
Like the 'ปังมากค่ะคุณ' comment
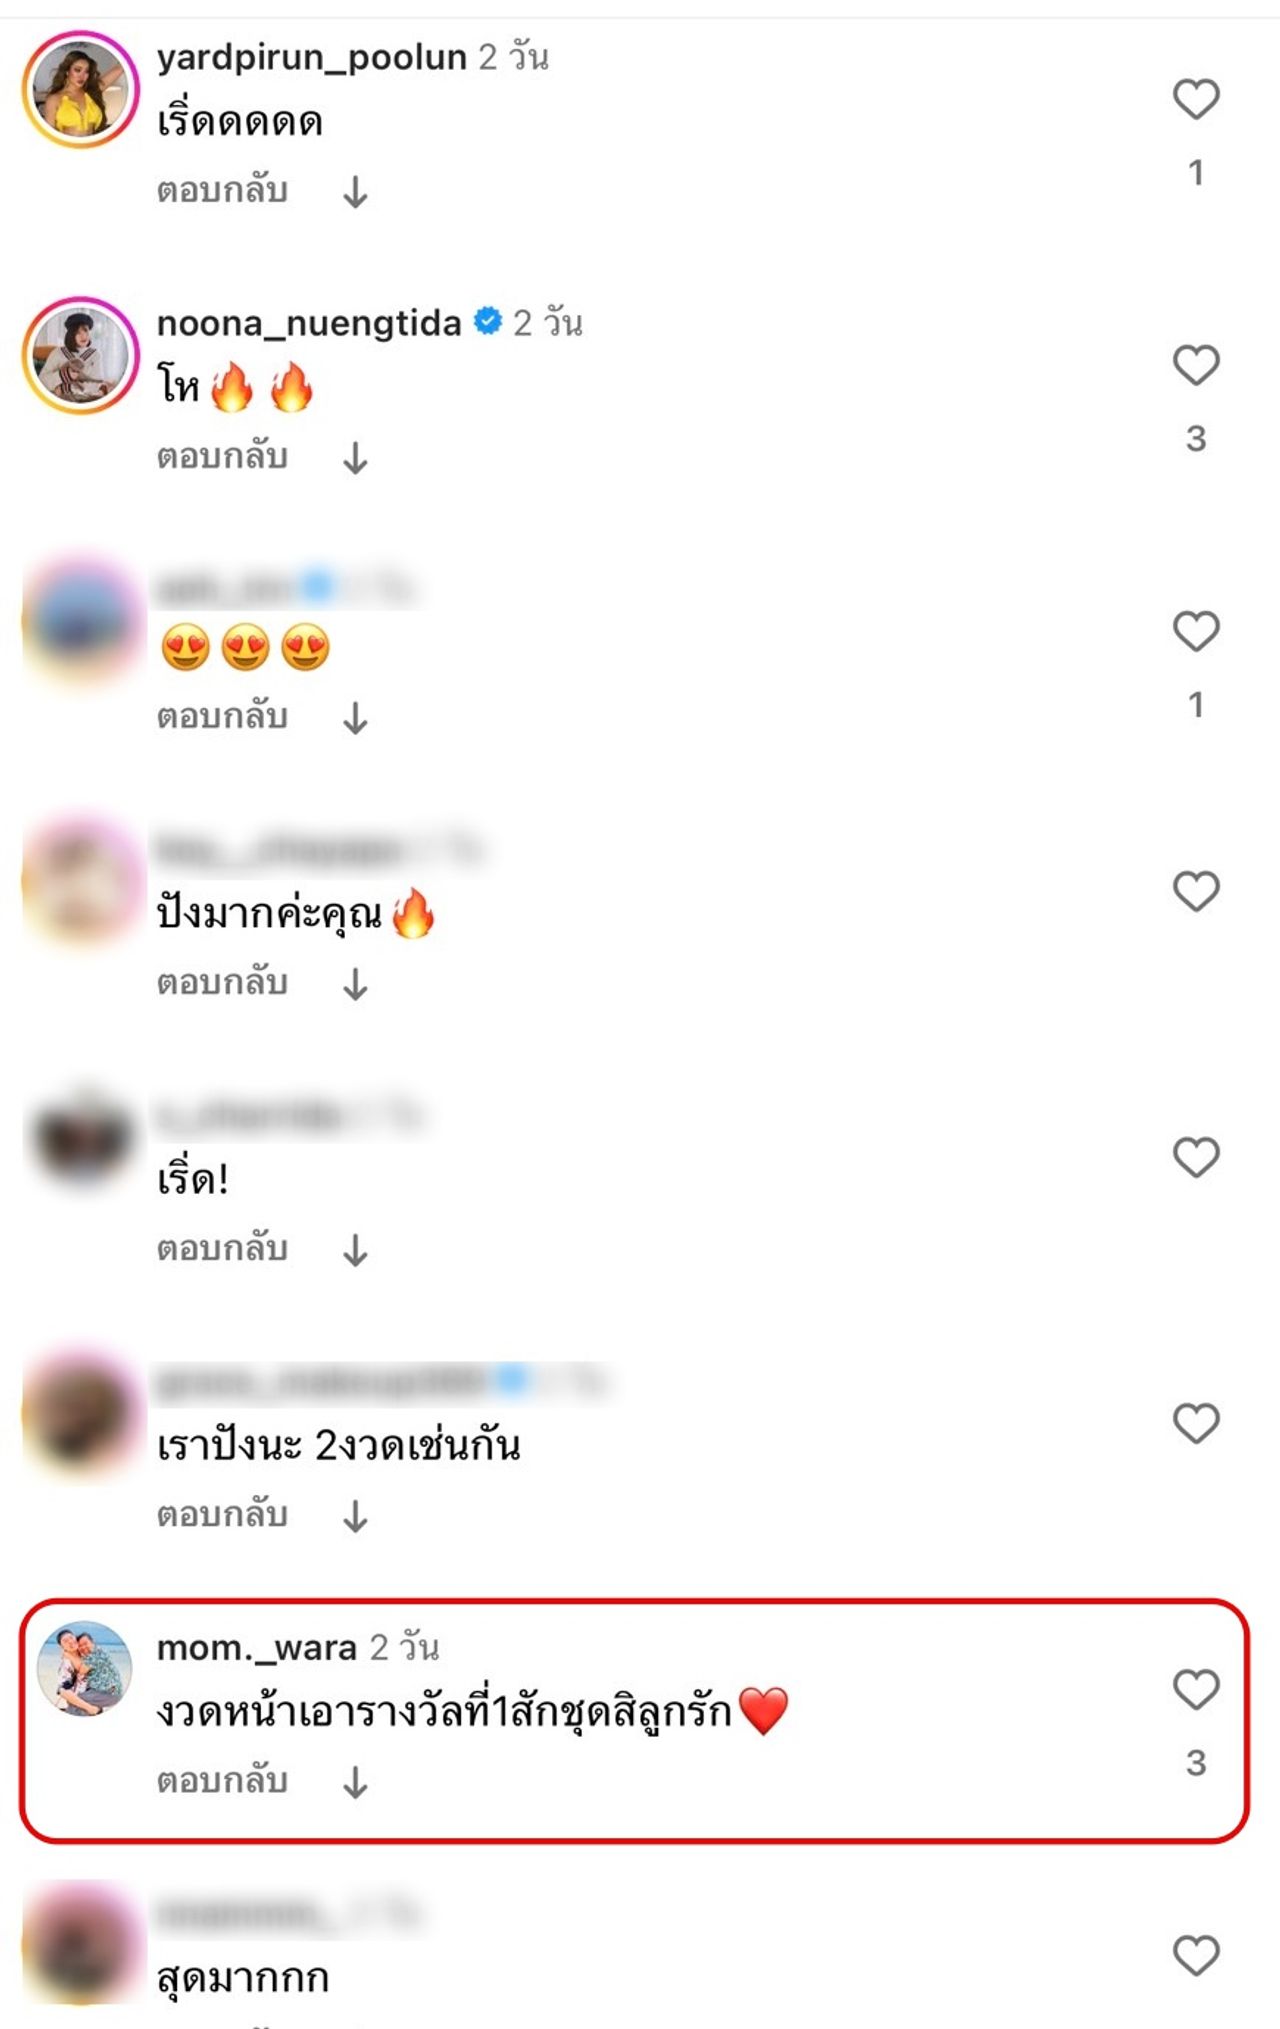click(1196, 891)
